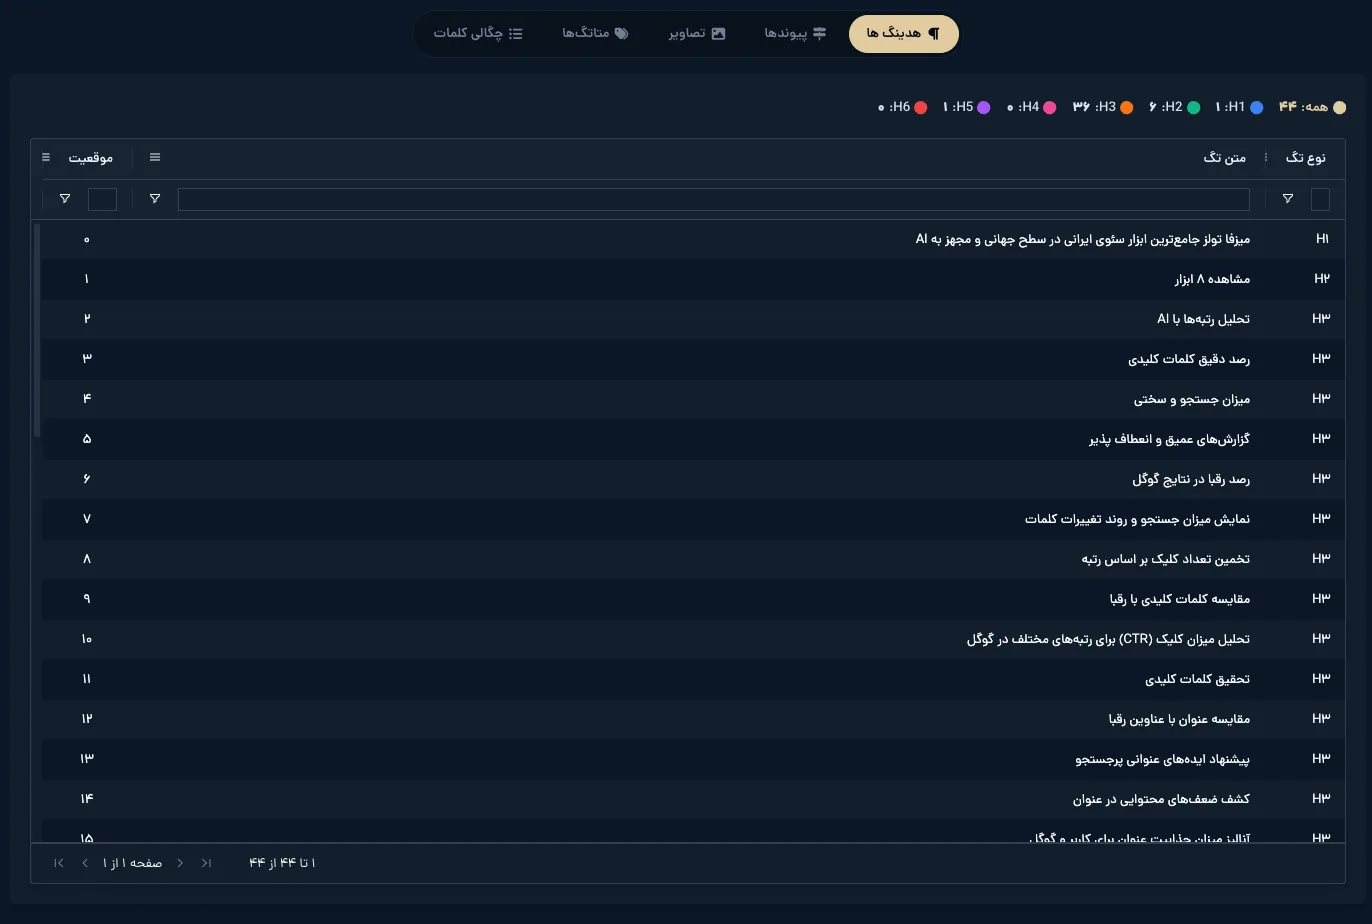Switch to the پیوندها tab

tap(796, 34)
